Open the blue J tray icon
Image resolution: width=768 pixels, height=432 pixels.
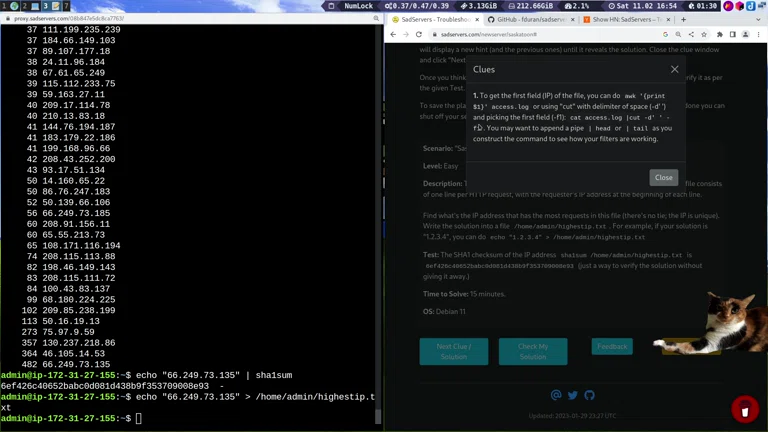coord(750,6)
